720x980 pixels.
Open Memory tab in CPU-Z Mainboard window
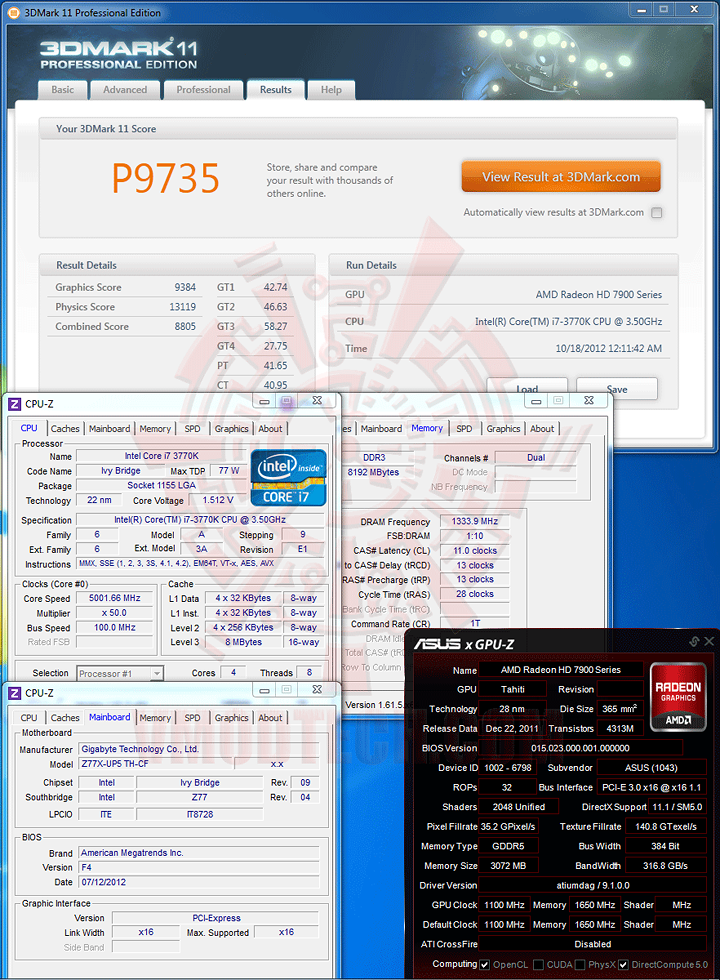(x=155, y=718)
